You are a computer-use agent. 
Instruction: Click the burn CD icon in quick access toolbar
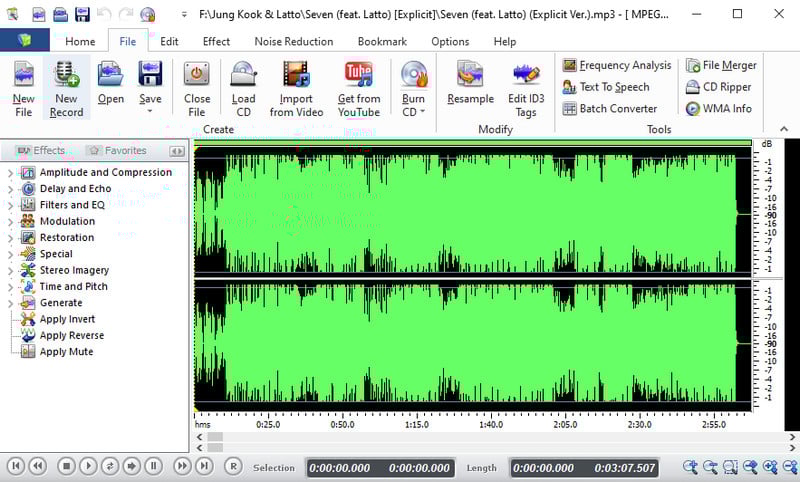(x=147, y=14)
